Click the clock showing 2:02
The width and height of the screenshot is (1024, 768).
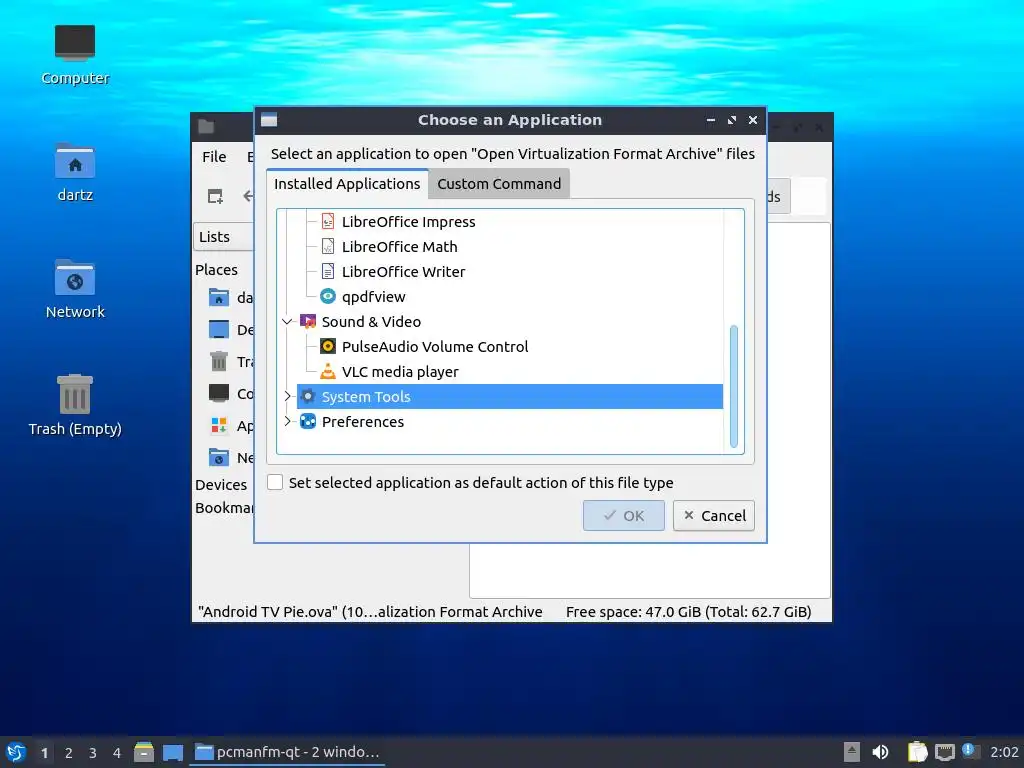1004,752
